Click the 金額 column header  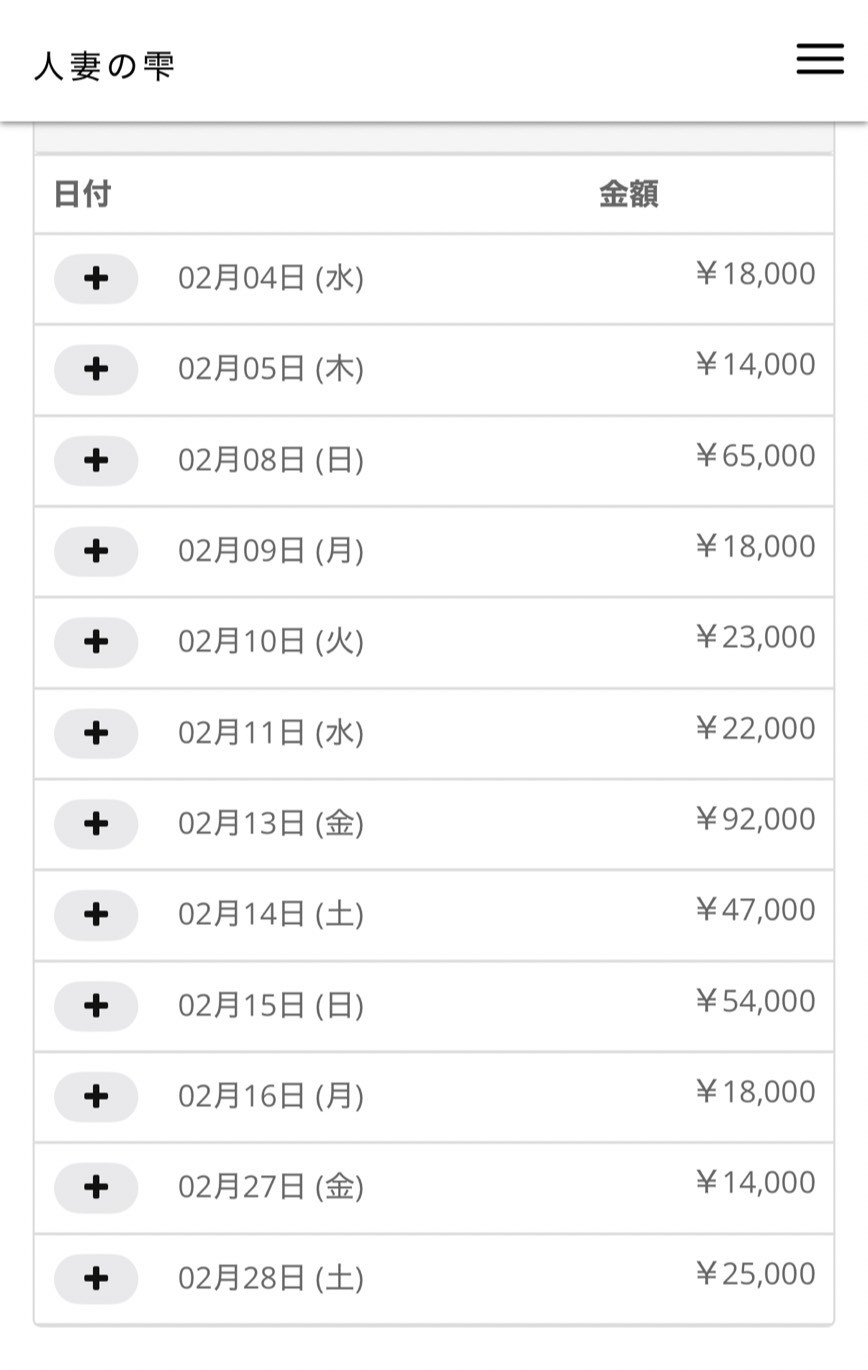[x=628, y=194]
